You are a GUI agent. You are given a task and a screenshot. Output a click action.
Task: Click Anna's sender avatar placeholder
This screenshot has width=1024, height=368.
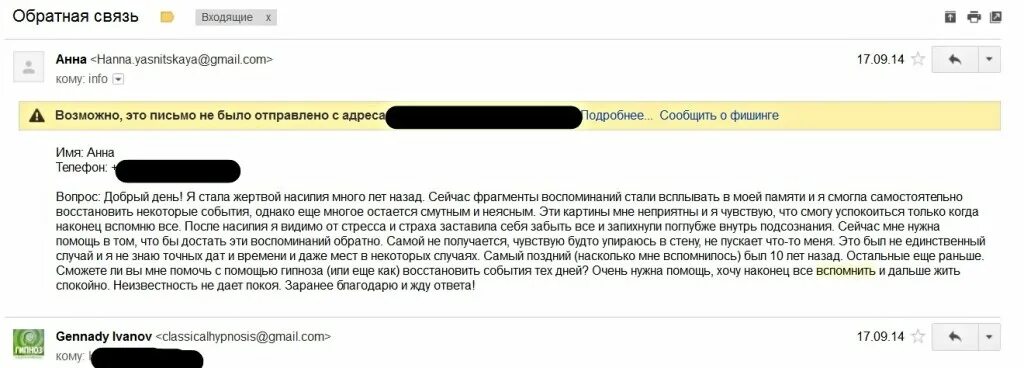(29, 66)
